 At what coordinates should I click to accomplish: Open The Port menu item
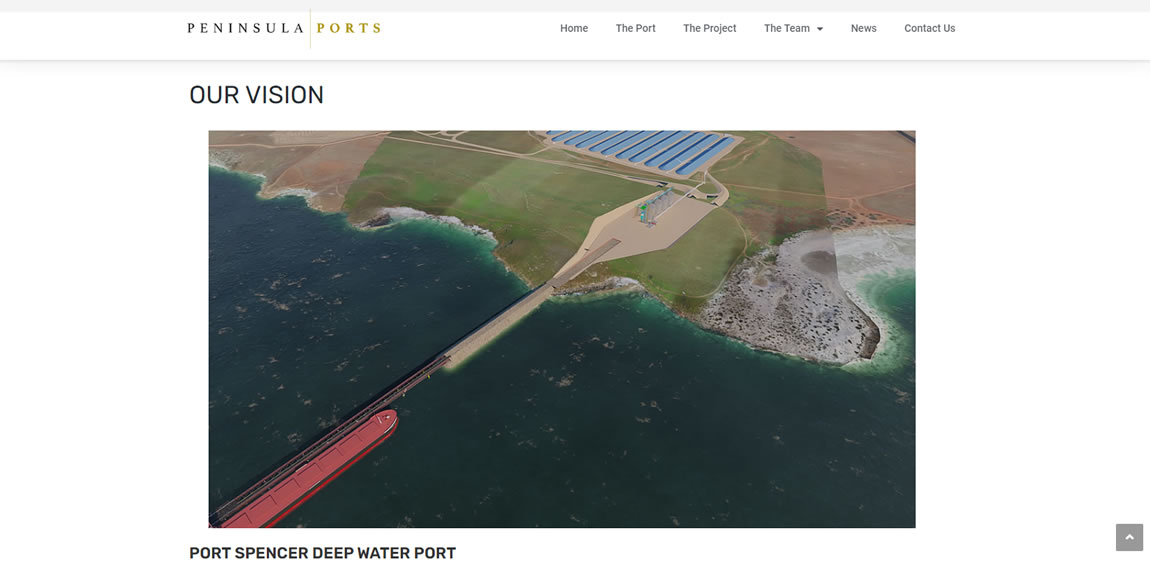pyautogui.click(x=635, y=29)
